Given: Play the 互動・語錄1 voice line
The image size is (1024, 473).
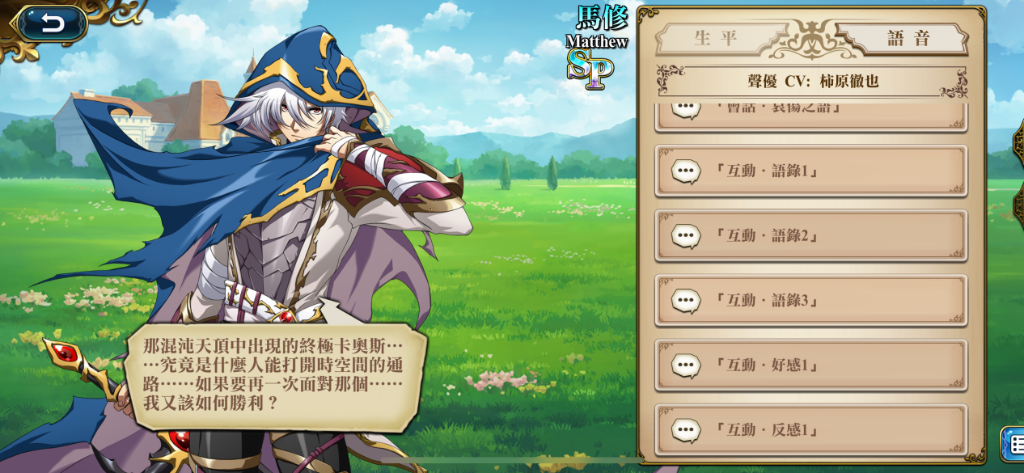Looking at the screenshot, I should (x=811, y=171).
